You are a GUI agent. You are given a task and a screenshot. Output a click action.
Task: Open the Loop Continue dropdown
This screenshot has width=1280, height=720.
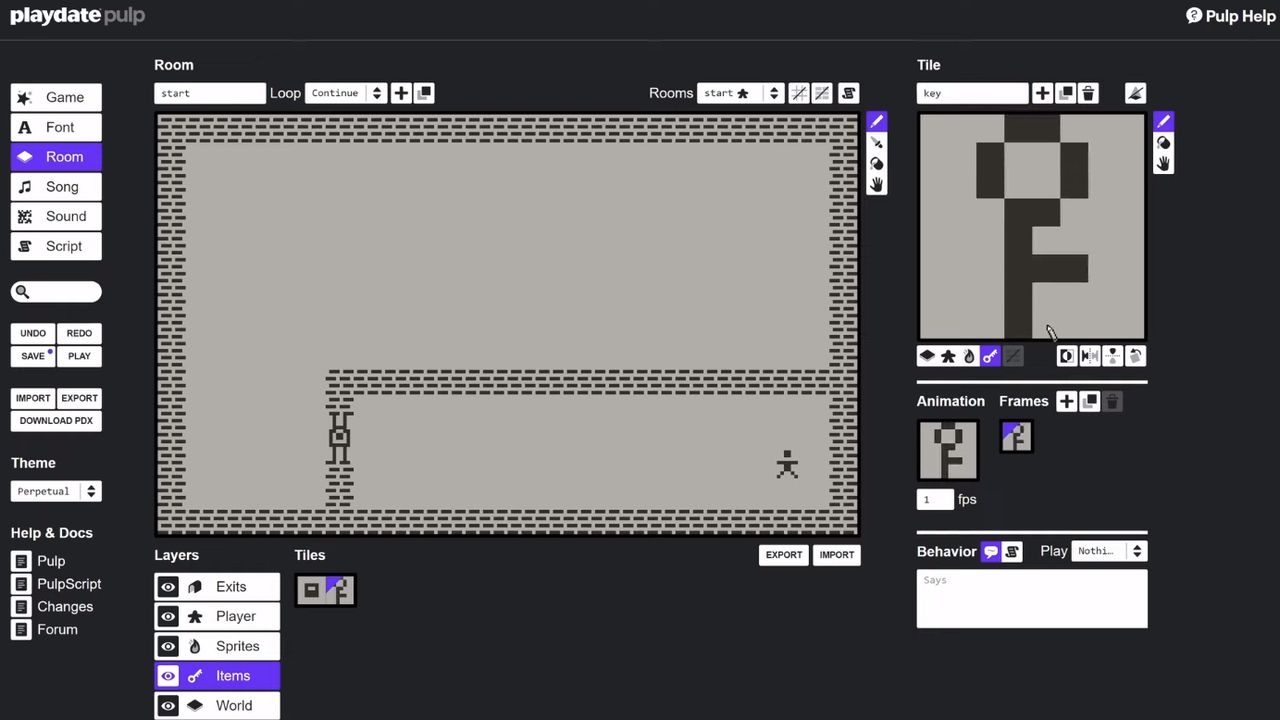(x=346, y=93)
